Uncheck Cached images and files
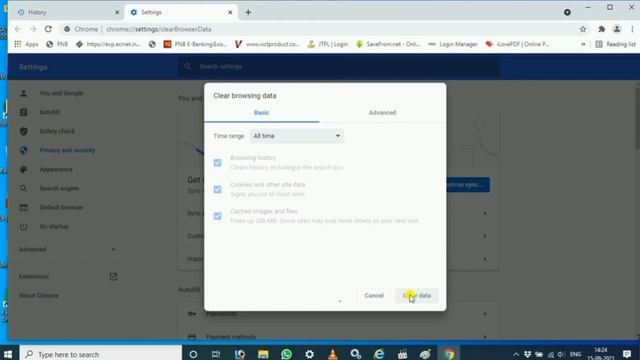 click(218, 216)
